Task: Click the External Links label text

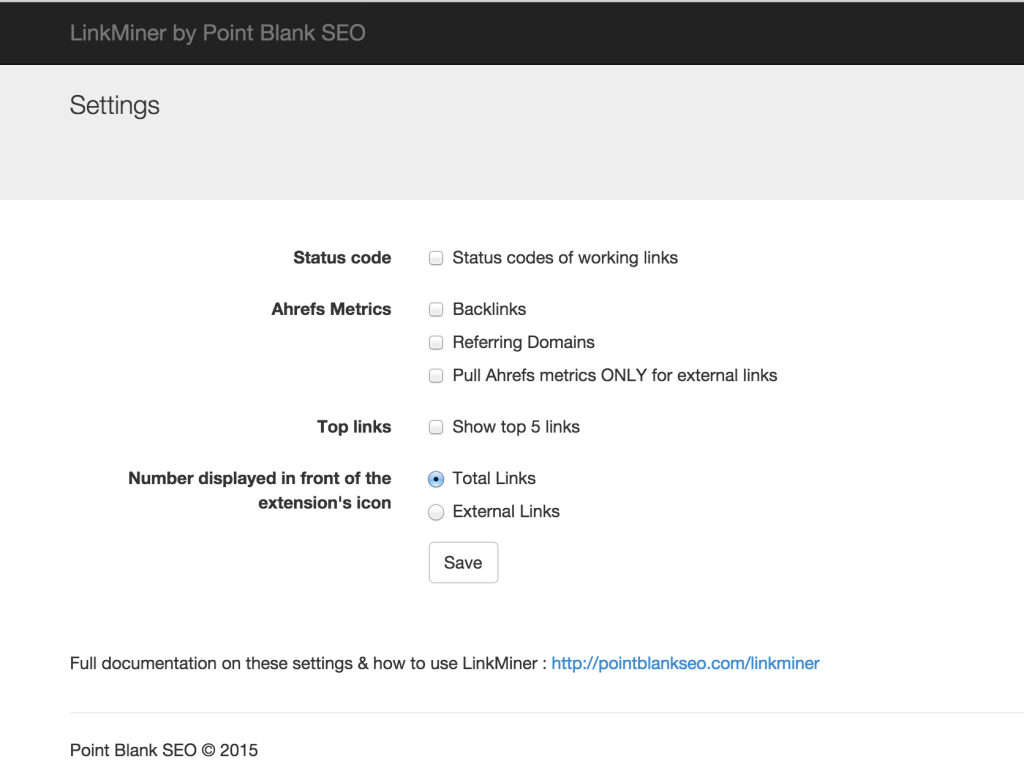Action: pyautogui.click(x=506, y=511)
